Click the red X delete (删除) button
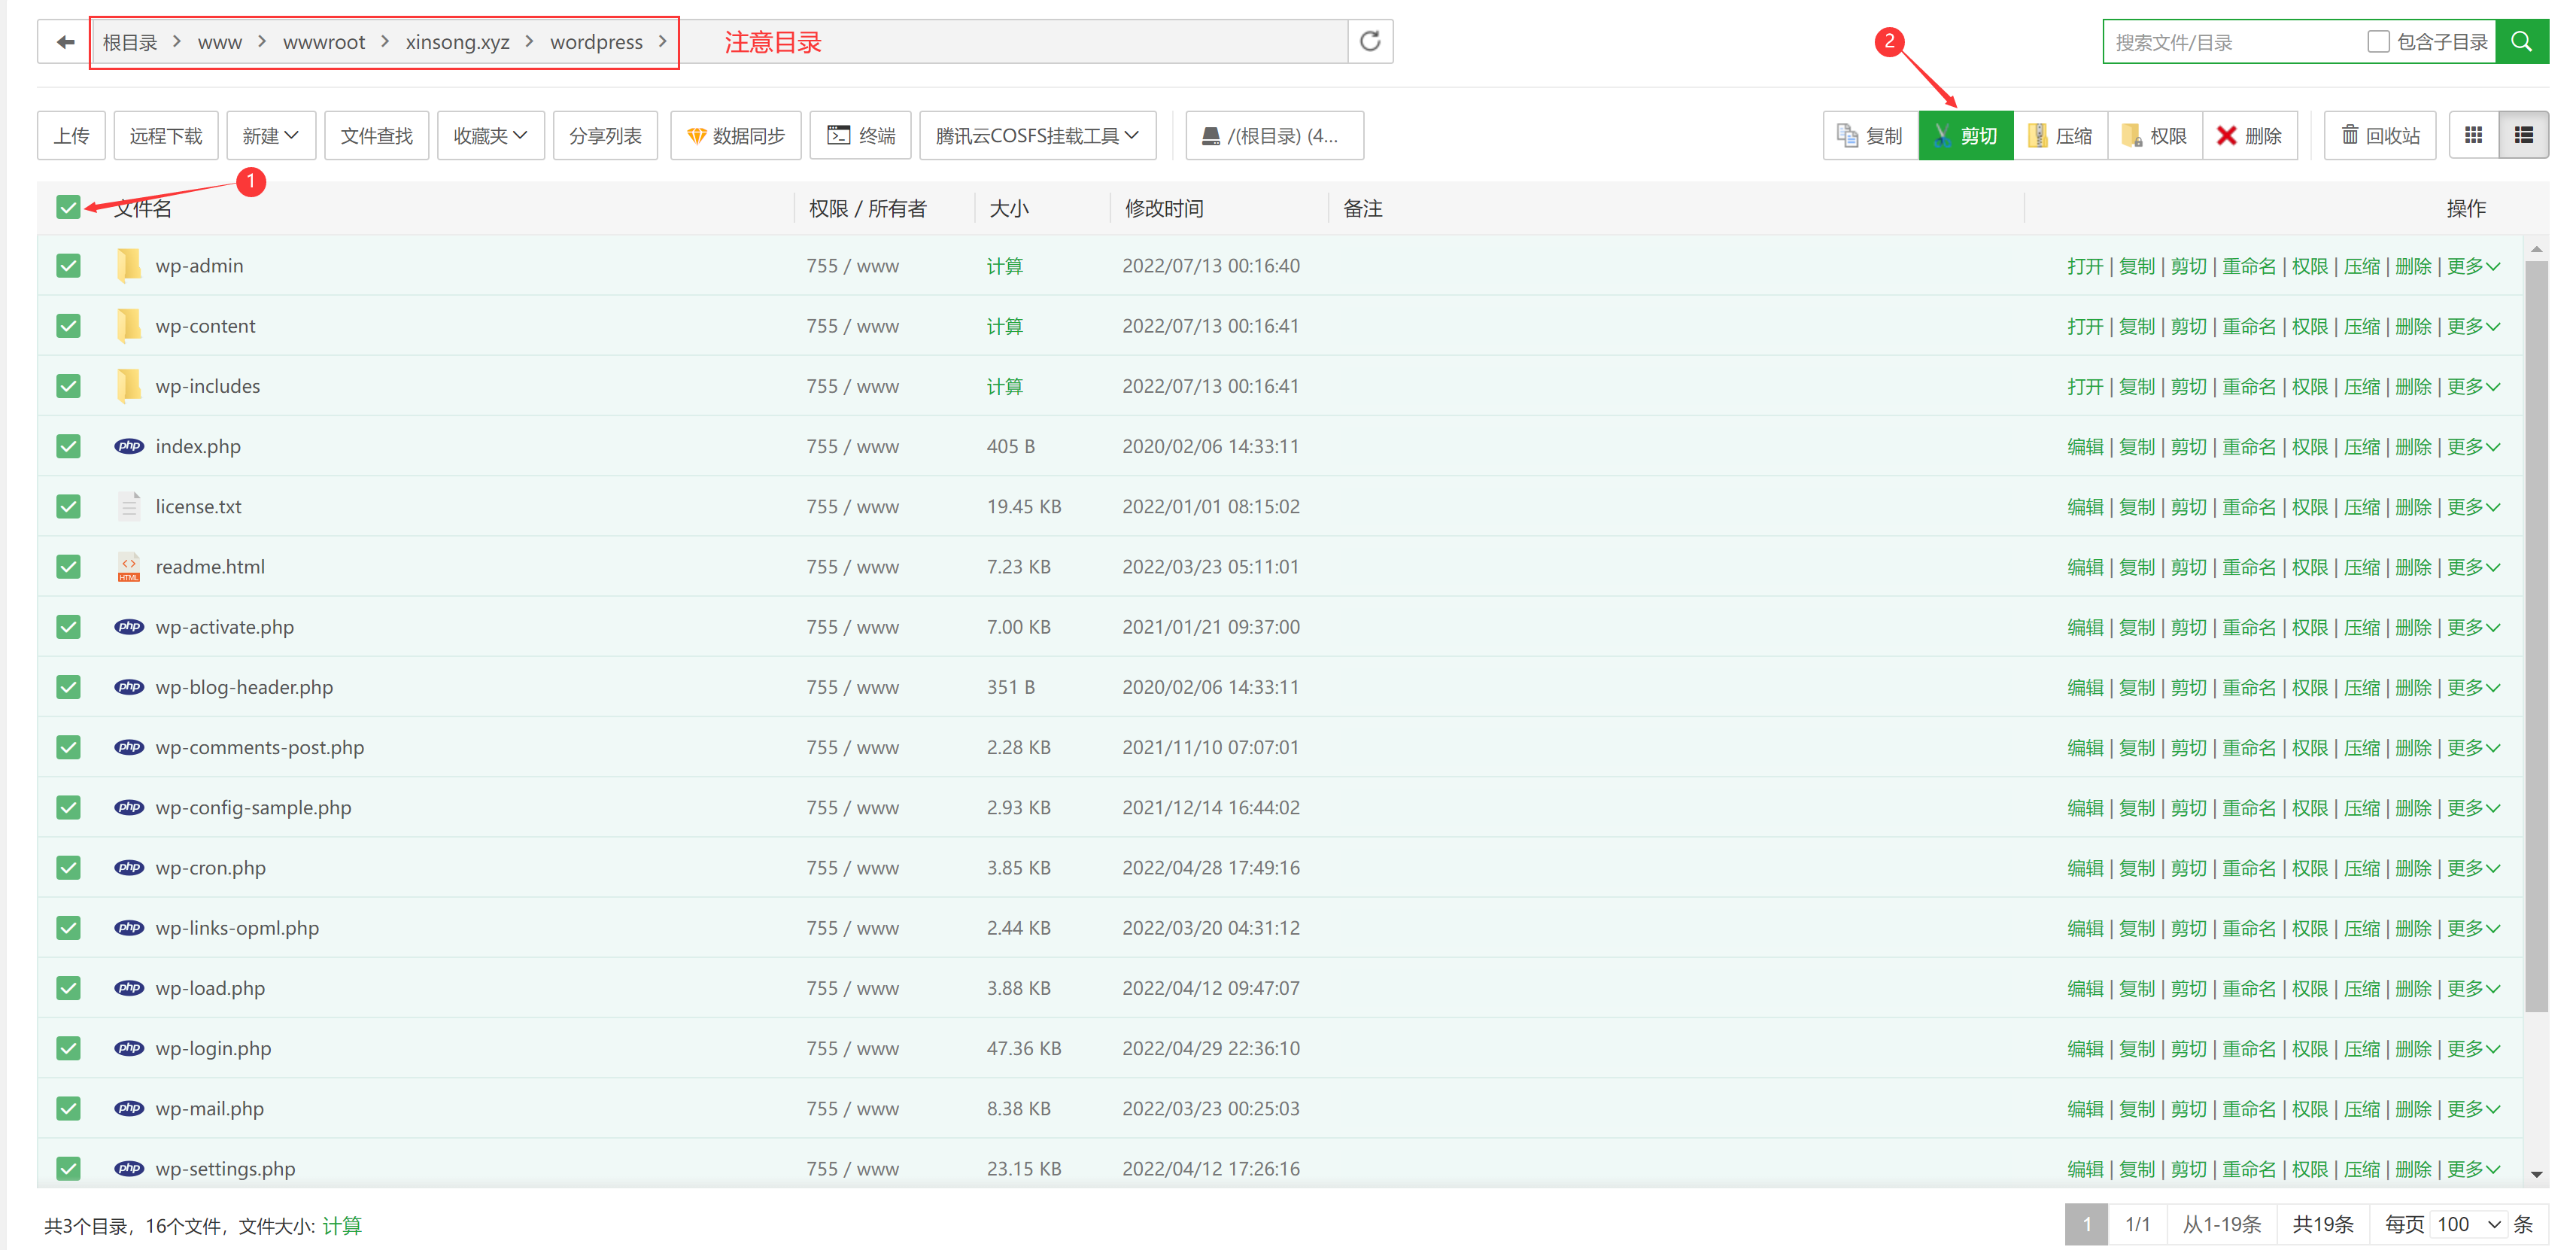Screen dimensions: 2576x1250 2249,136
